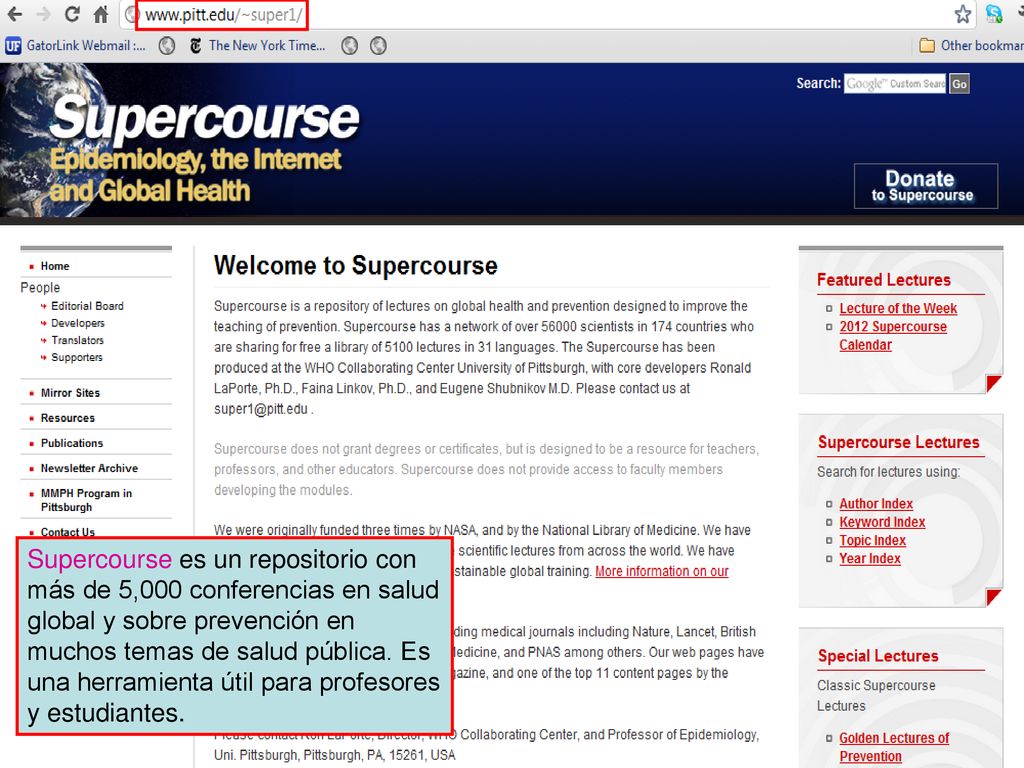Open the Newsletter Archive menu item
The image size is (1024, 768).
point(89,468)
